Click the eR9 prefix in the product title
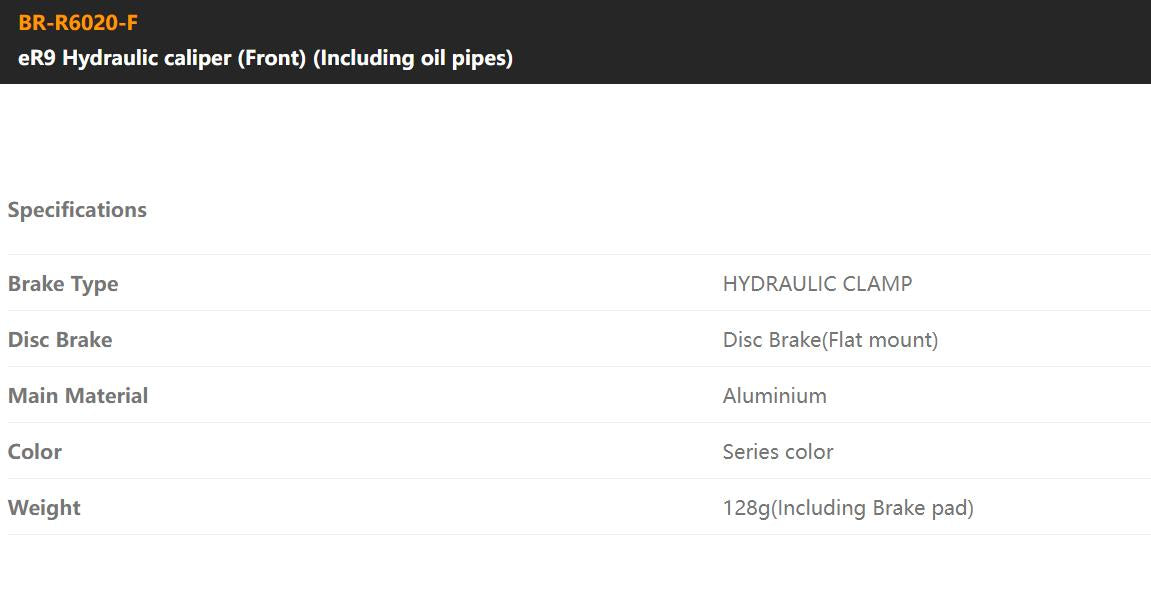 coord(36,58)
